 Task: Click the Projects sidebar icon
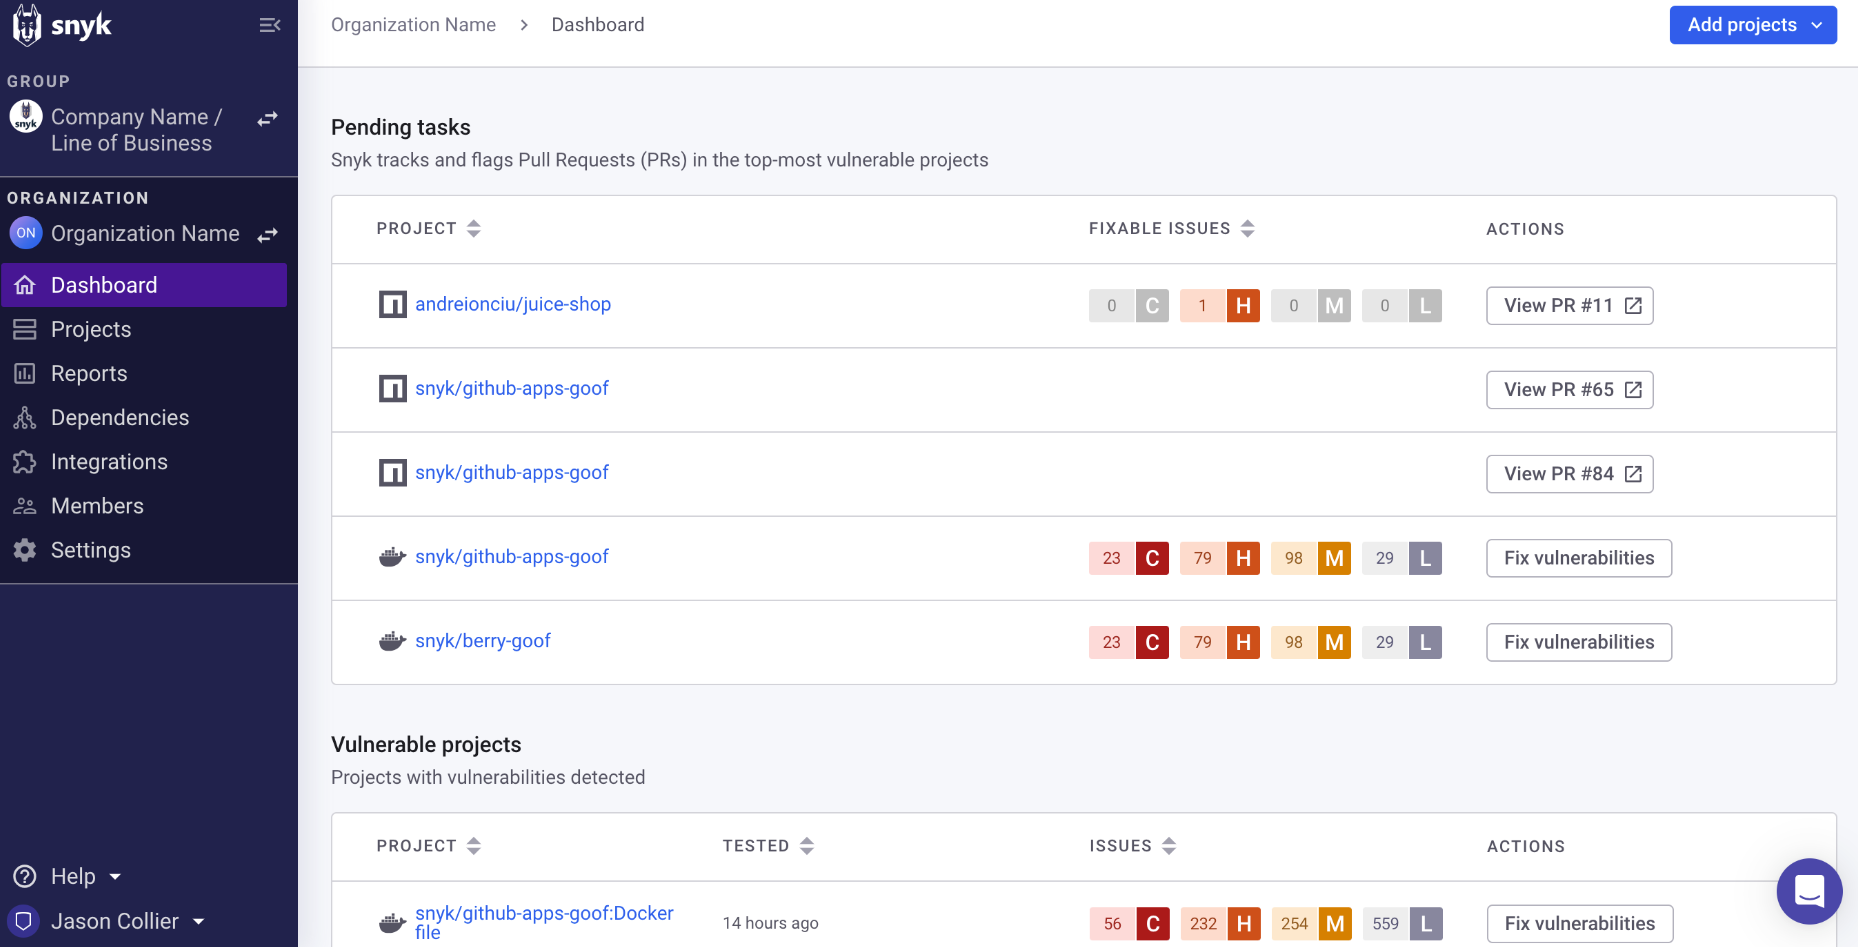(x=25, y=329)
